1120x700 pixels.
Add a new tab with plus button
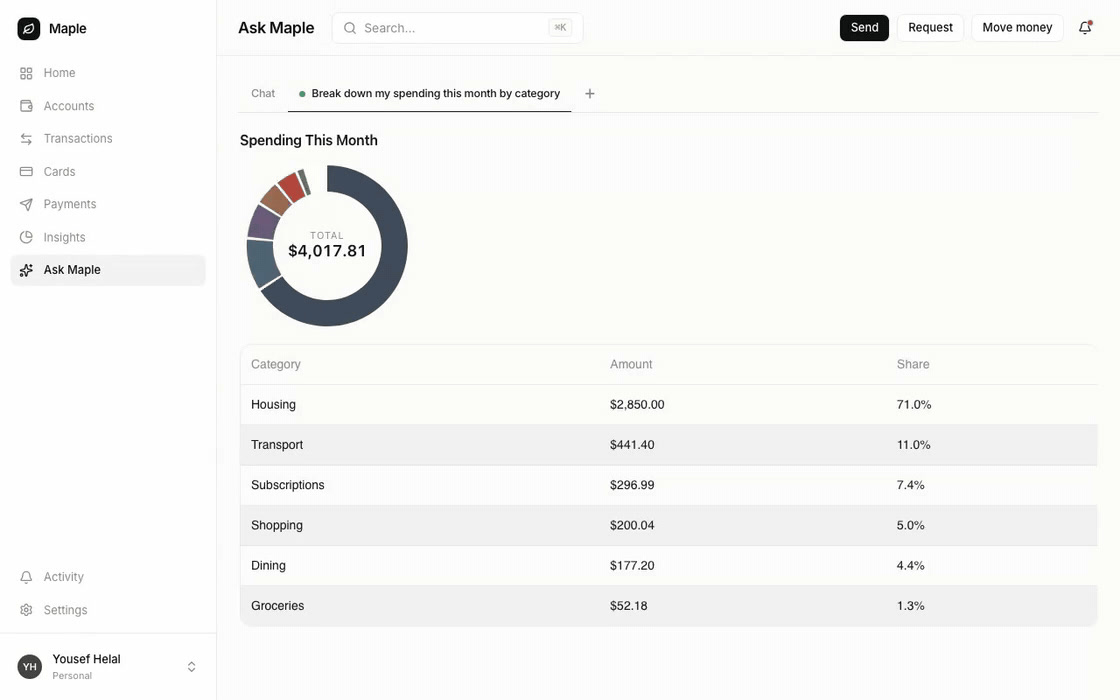(589, 94)
